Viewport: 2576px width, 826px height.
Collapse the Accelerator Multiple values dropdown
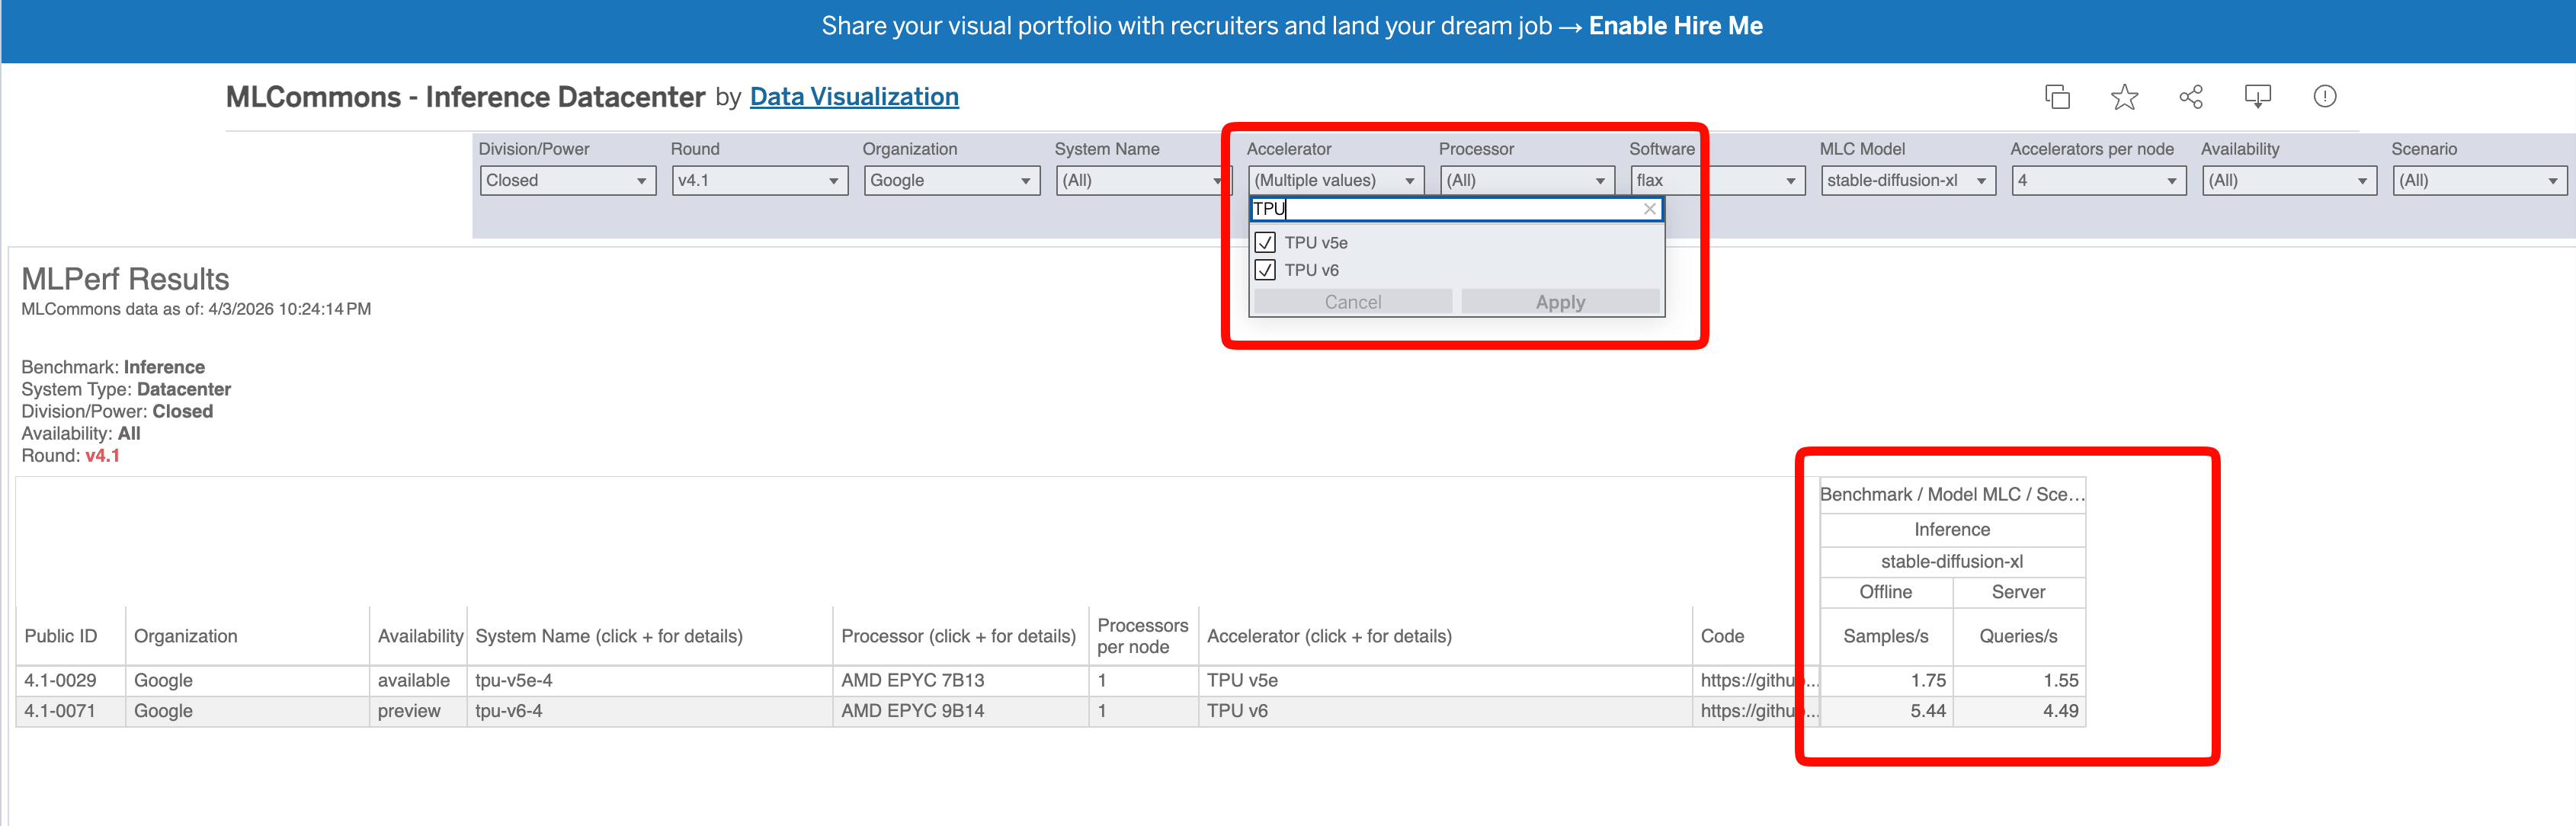tap(1335, 181)
